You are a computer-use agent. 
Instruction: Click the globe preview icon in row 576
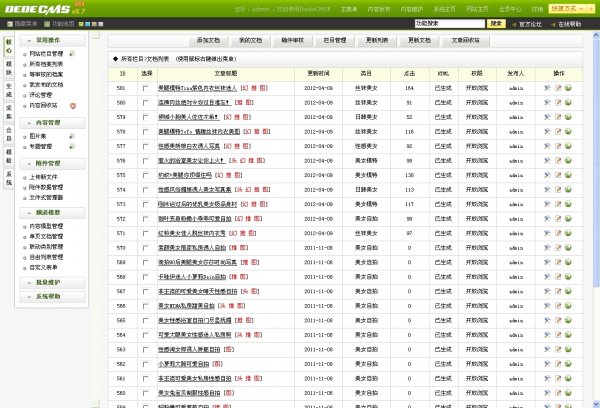click(x=568, y=161)
